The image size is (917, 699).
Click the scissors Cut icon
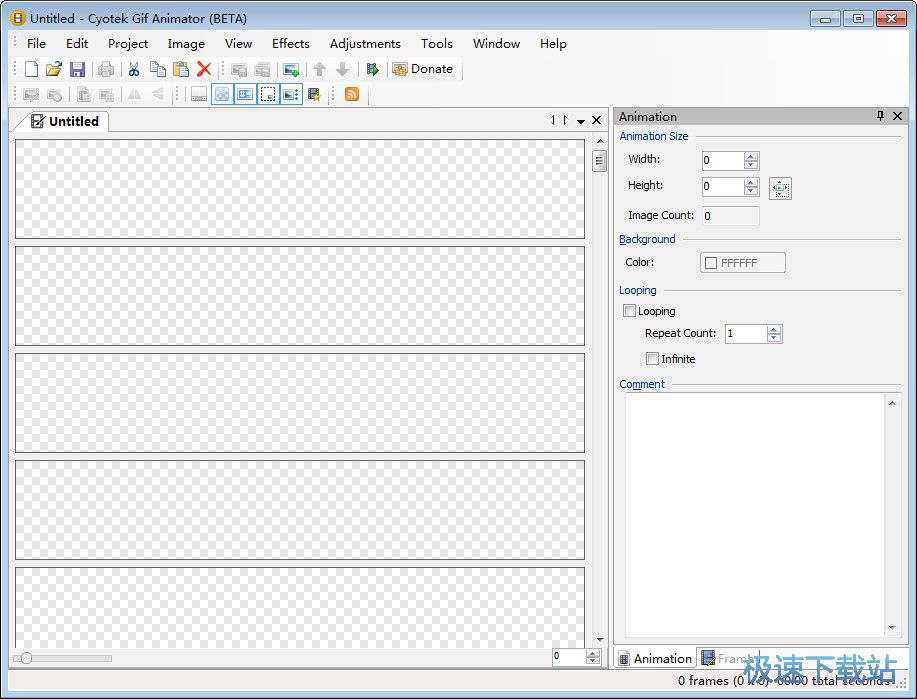(x=133, y=69)
